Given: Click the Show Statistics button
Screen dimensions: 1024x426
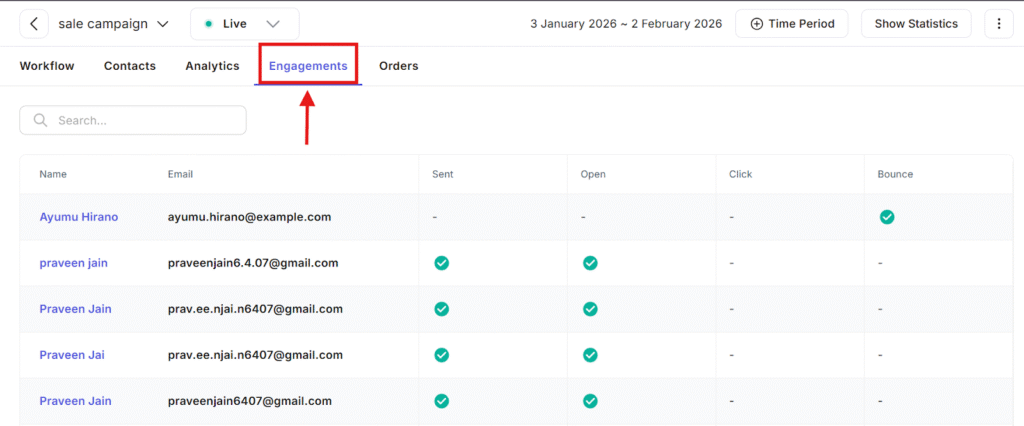Looking at the screenshot, I should pos(915,23).
